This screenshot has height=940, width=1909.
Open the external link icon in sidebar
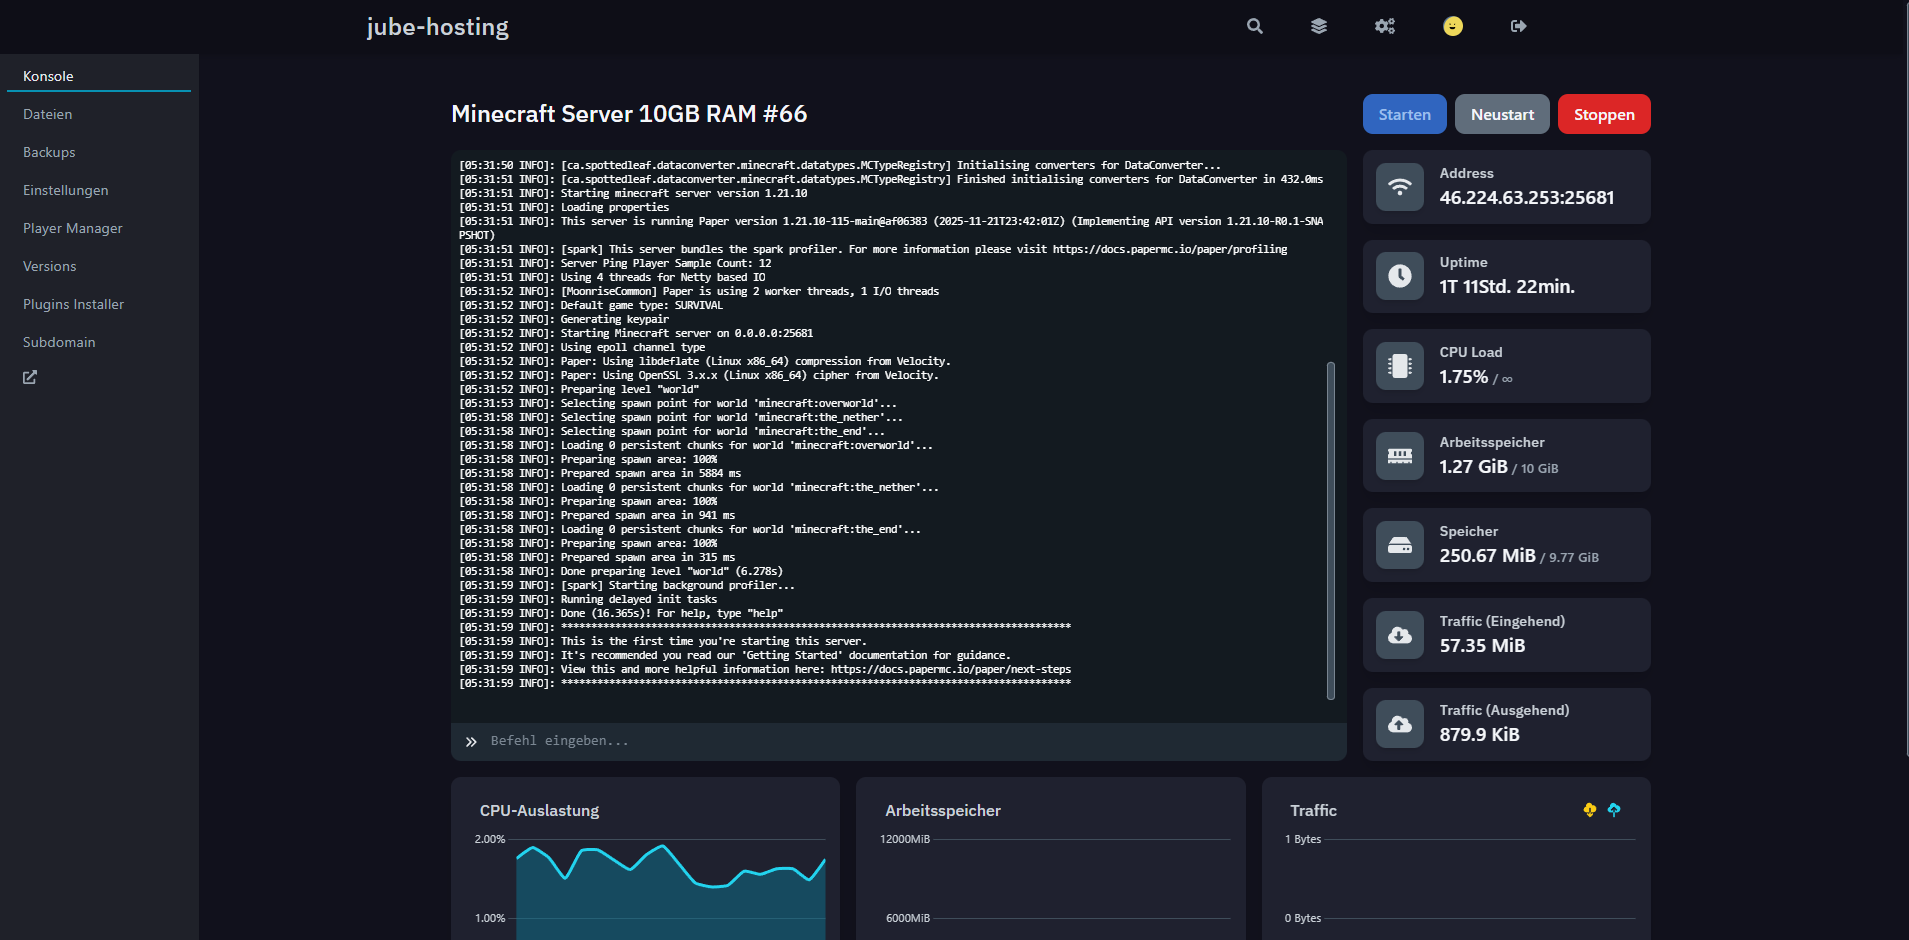pyautogui.click(x=30, y=377)
